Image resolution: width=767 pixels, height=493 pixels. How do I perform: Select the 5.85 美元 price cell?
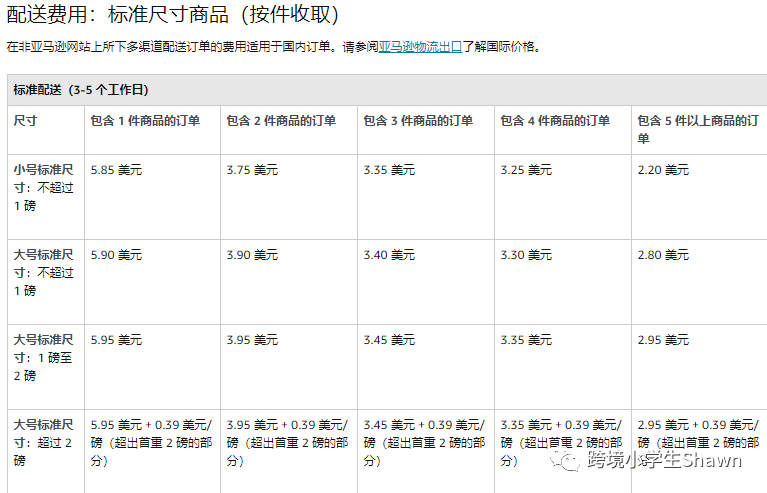click(x=116, y=170)
